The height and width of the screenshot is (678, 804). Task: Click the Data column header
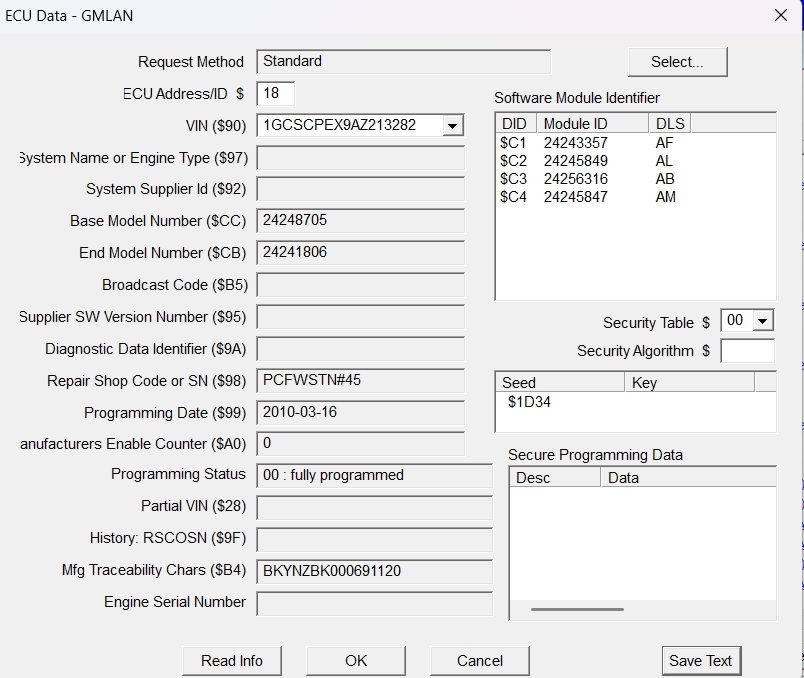pos(688,477)
